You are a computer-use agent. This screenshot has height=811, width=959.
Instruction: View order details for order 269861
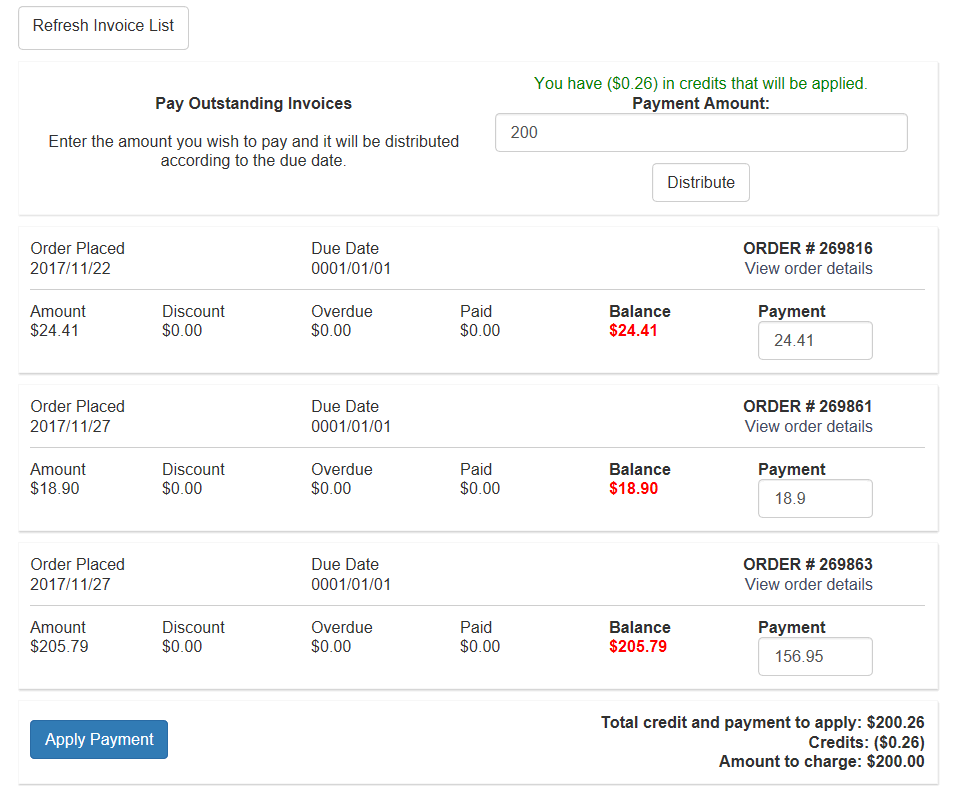pos(808,427)
